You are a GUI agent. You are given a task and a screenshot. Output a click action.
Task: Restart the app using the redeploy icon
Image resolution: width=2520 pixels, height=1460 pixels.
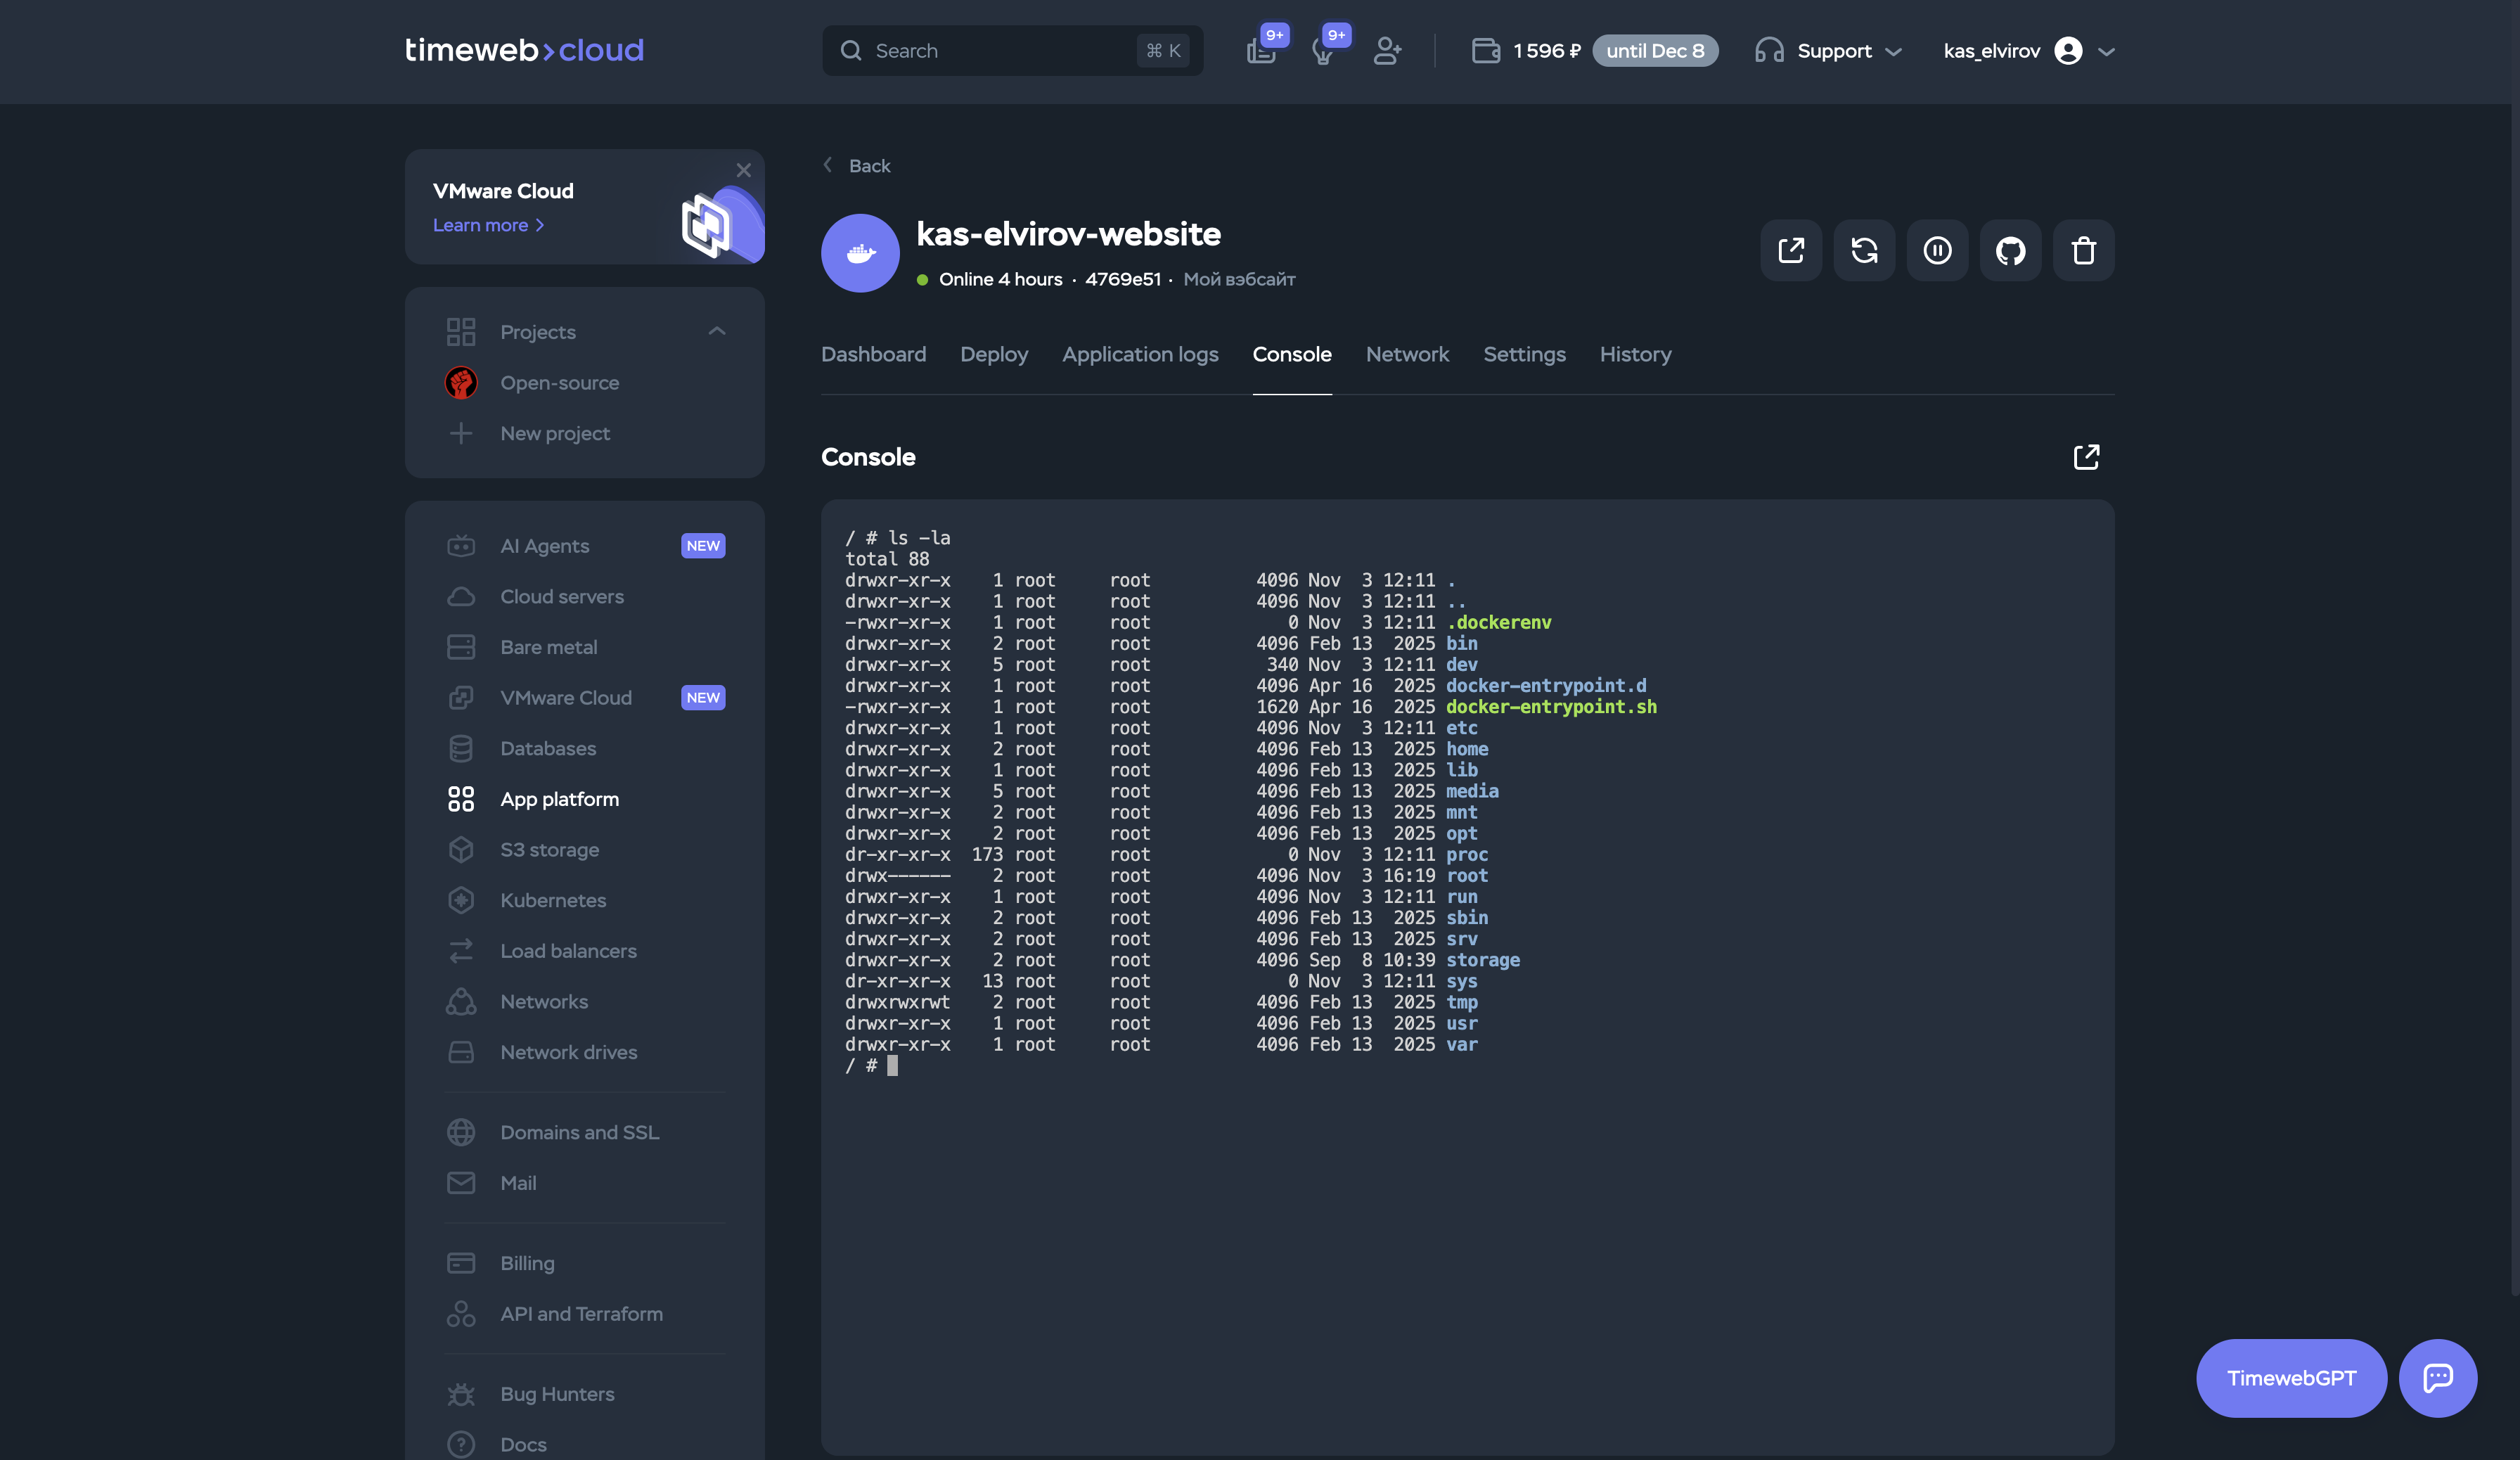tap(1864, 250)
